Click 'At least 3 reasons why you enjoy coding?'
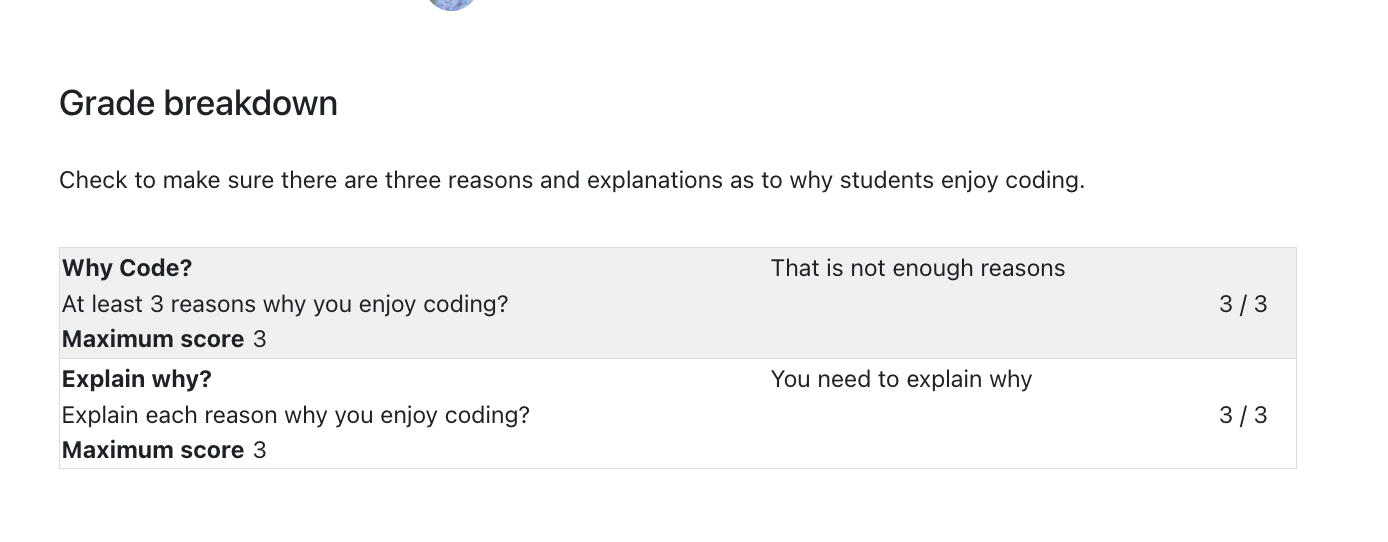 (285, 304)
